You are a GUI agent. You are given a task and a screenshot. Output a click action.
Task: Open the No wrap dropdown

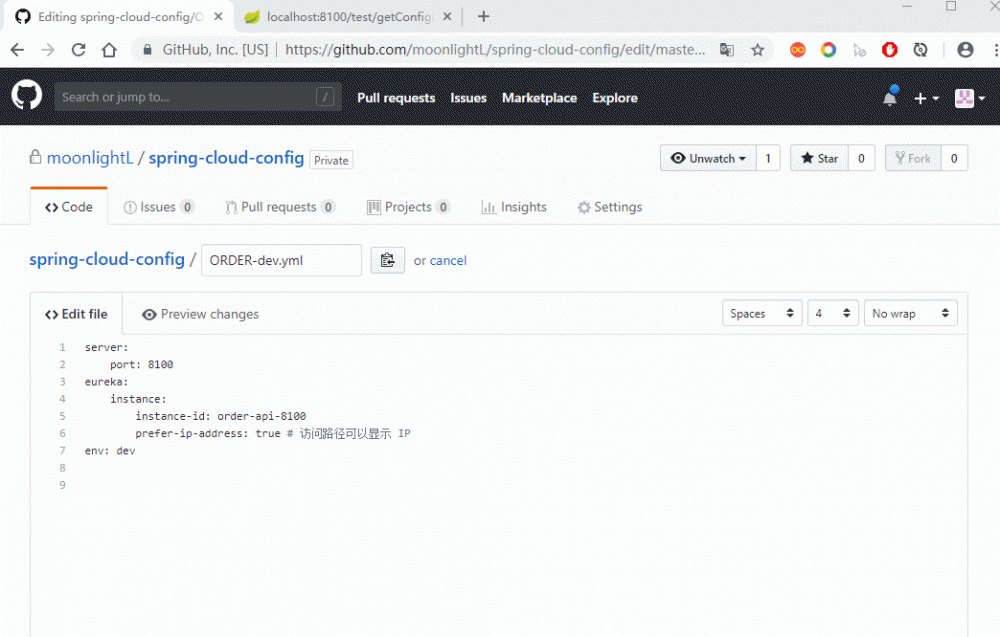909,313
